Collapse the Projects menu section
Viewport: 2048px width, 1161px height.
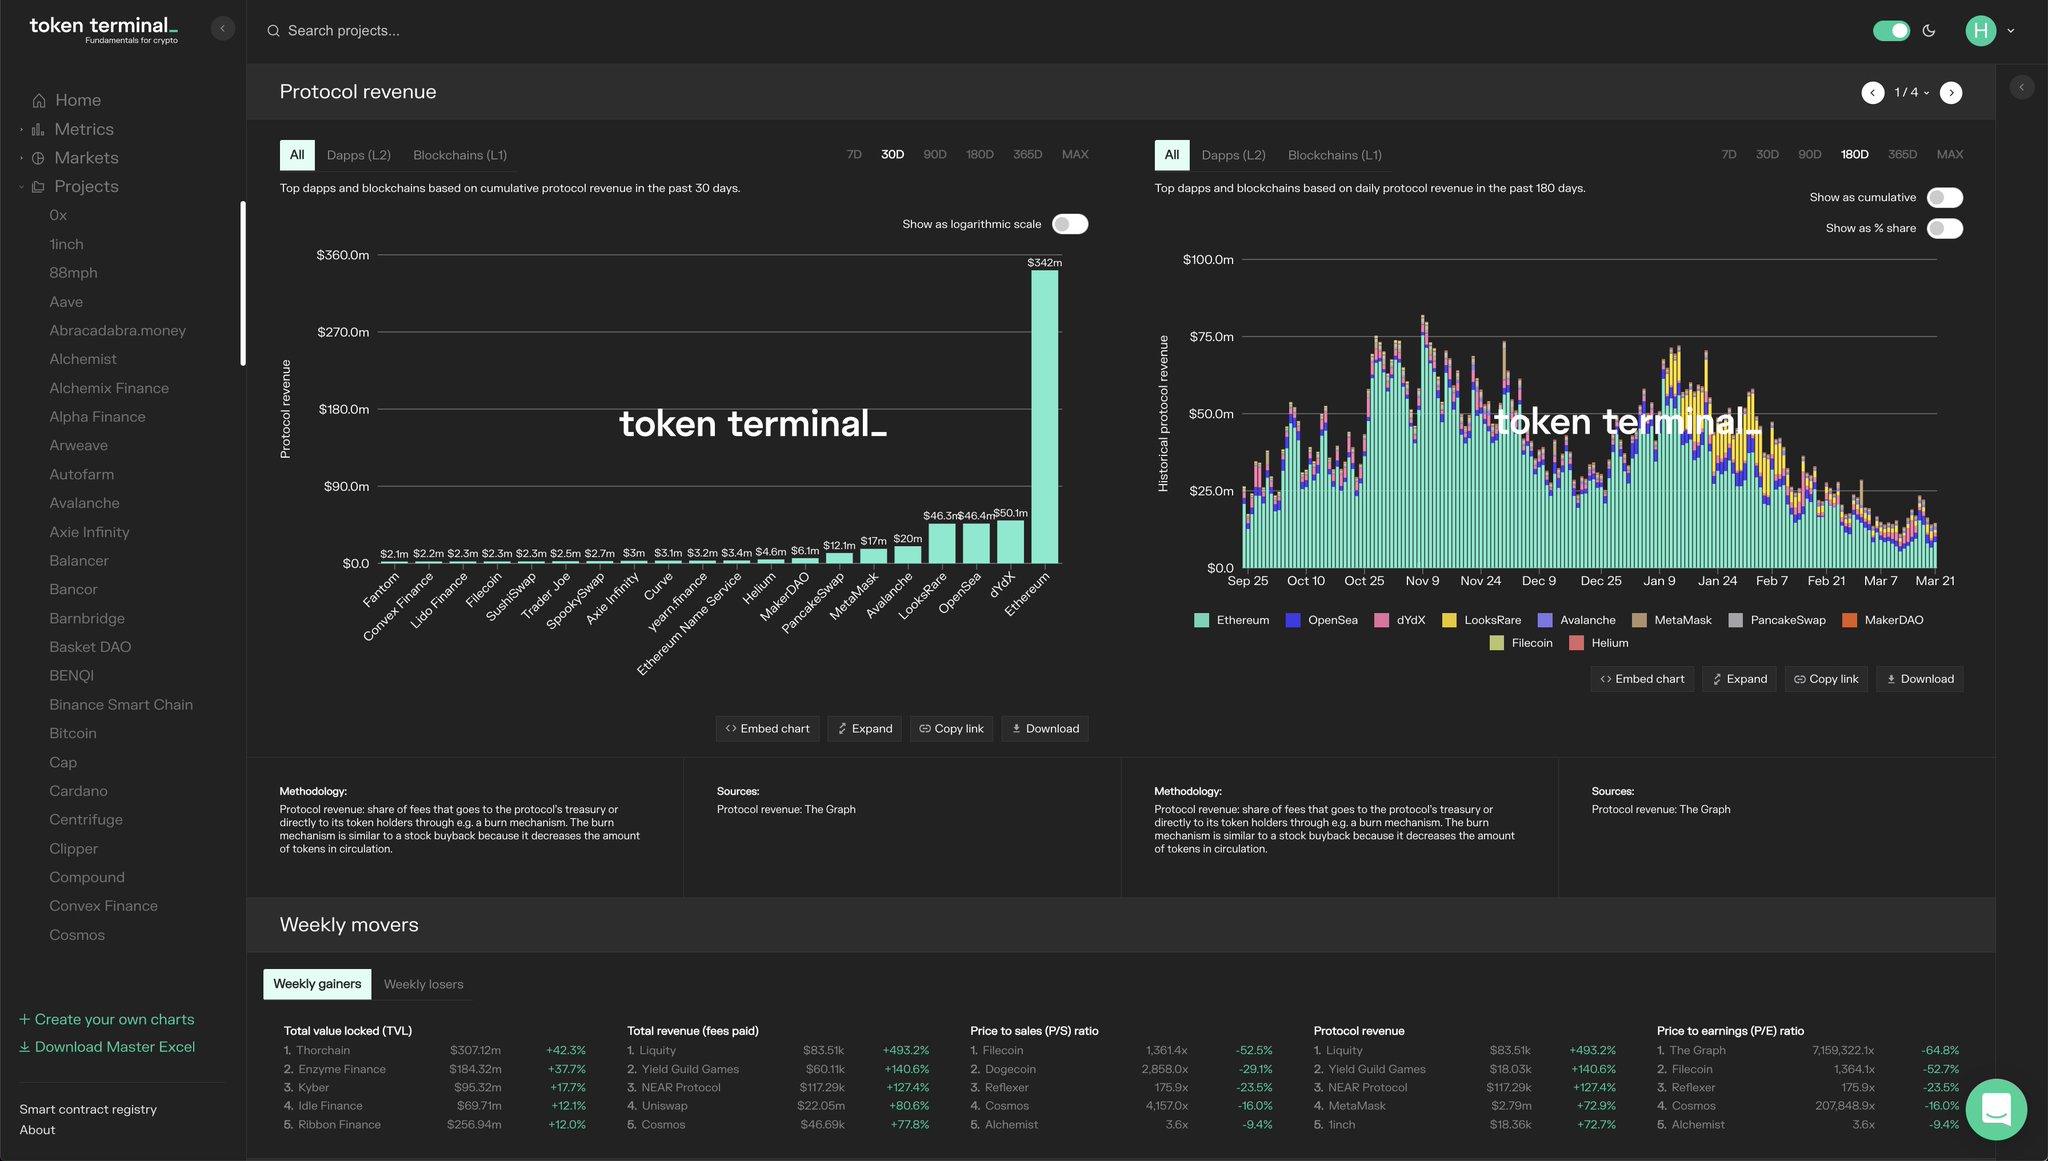21,187
